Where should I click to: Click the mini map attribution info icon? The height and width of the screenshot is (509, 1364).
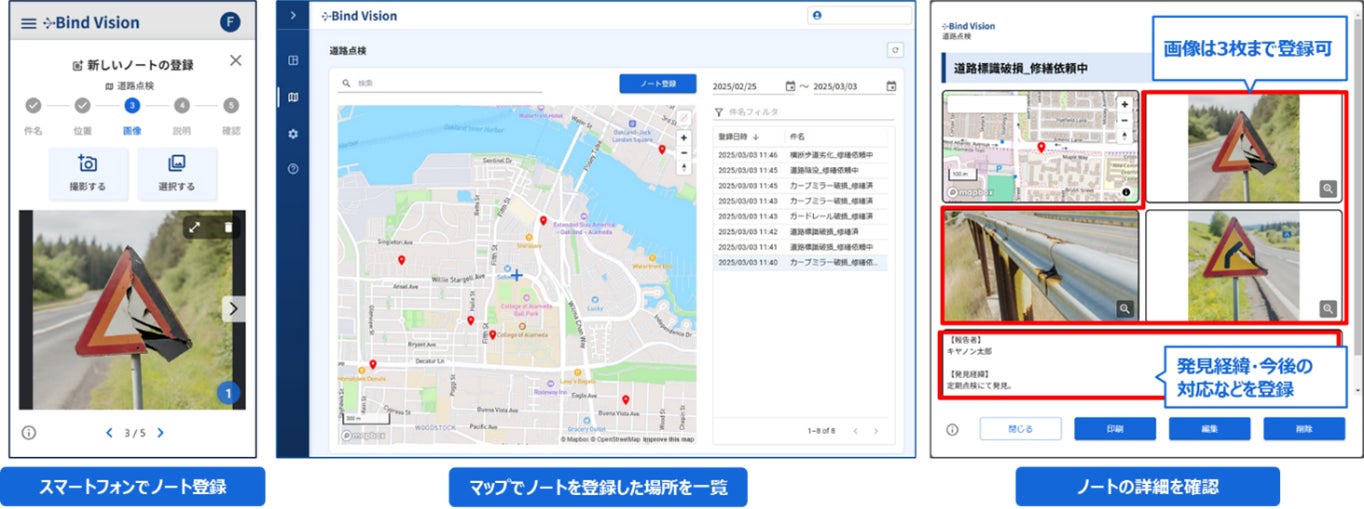click(1125, 191)
